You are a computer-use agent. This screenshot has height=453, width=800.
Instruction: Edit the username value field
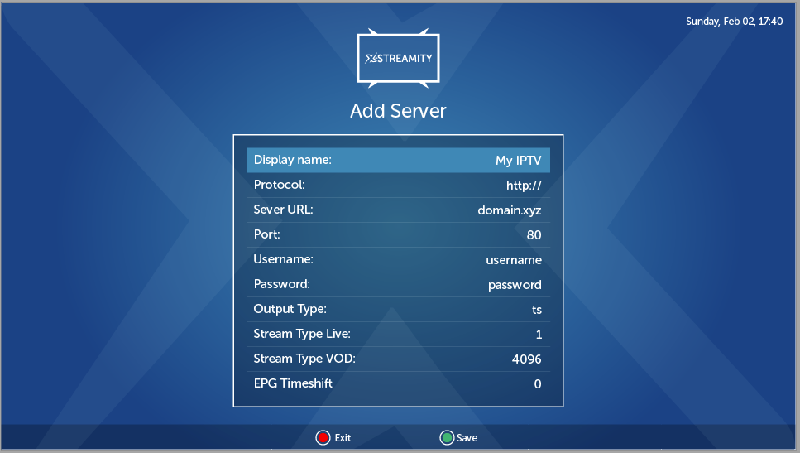513,260
